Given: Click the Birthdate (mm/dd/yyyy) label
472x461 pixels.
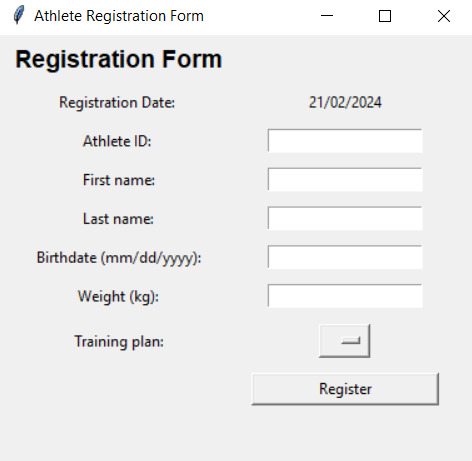Looking at the screenshot, I should click(119, 258).
